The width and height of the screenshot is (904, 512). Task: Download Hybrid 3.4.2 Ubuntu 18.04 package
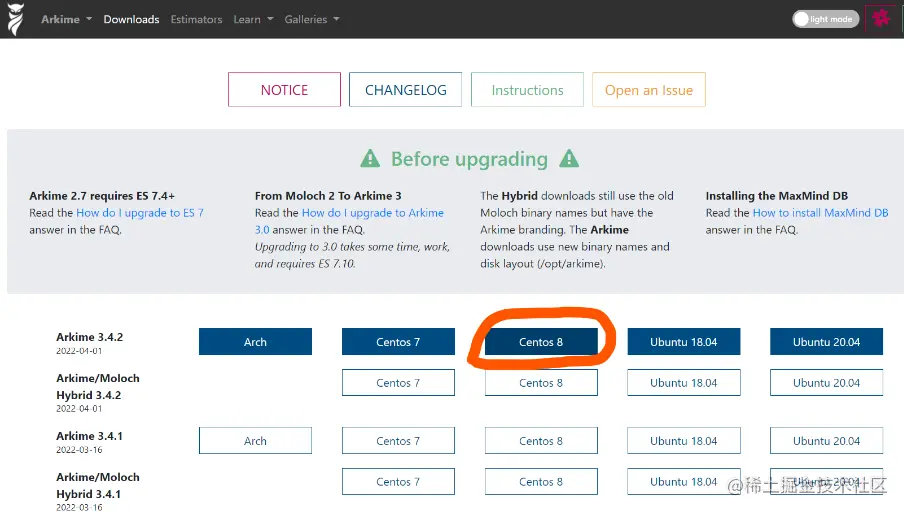(684, 383)
